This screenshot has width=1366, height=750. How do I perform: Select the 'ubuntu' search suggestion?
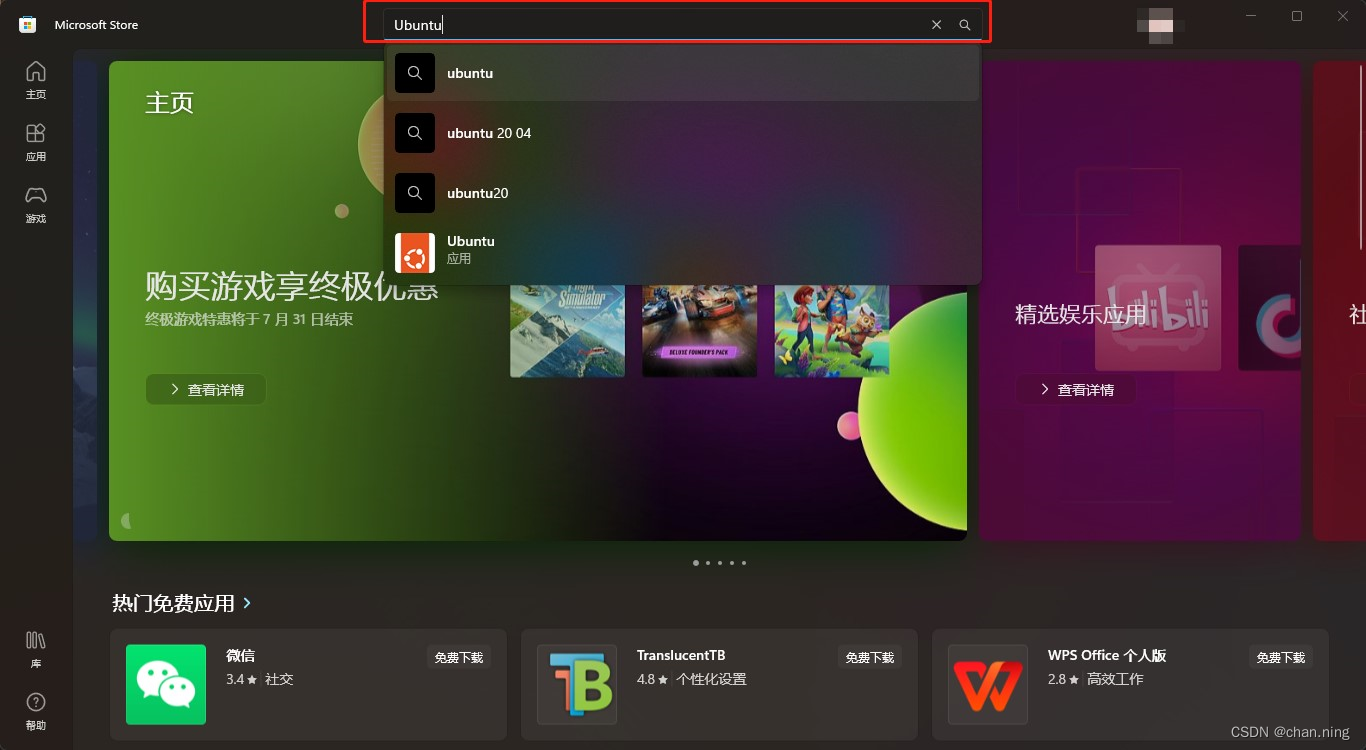(x=683, y=73)
